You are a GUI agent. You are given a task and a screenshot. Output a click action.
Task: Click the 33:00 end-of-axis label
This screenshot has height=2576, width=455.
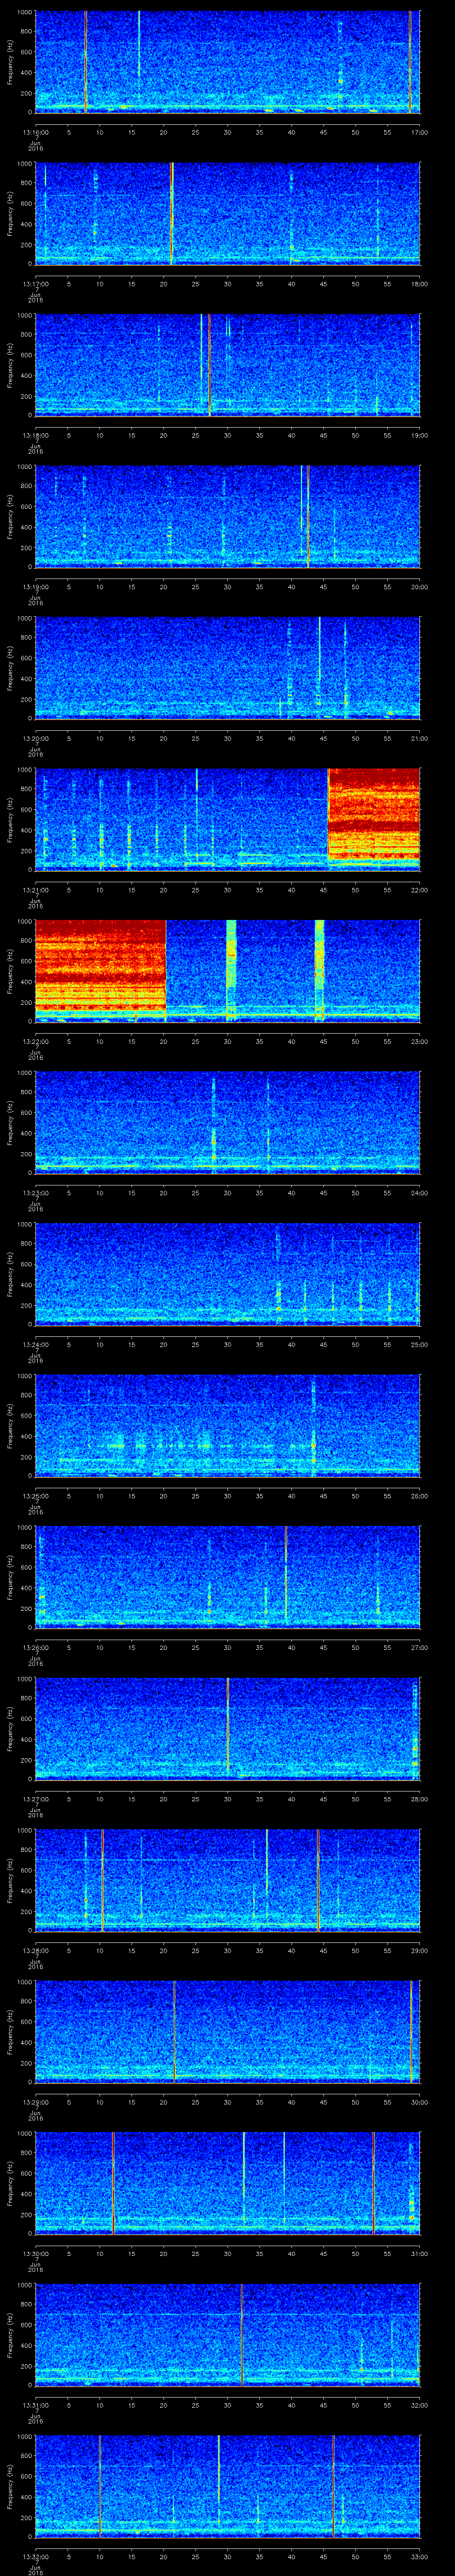[x=419, y=2556]
